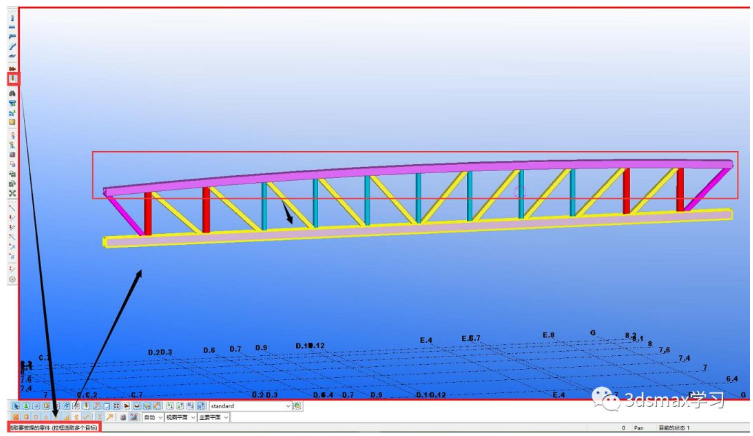Select the contour plate tool
Image resolution: width=753 pixels, height=436 pixels.
click(12, 56)
